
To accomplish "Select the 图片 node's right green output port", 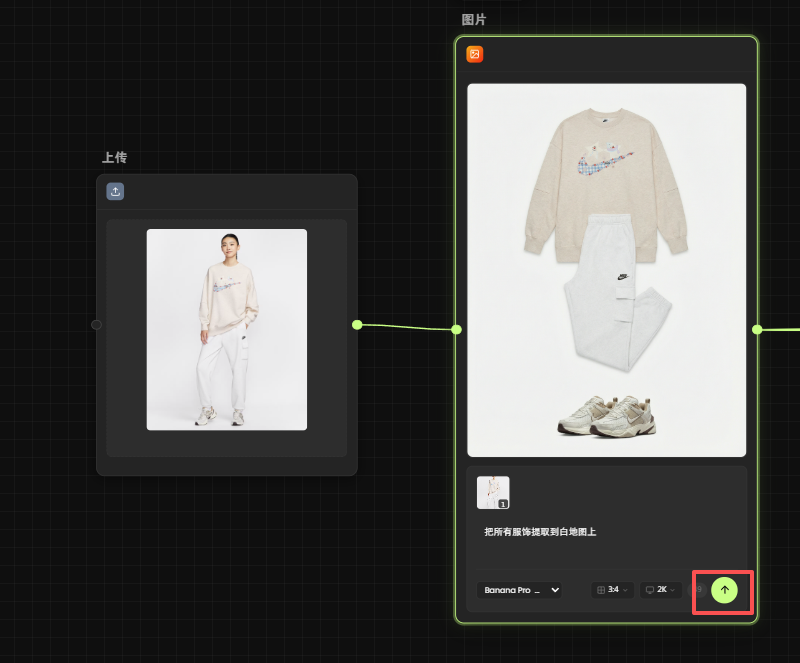I will [x=757, y=329].
